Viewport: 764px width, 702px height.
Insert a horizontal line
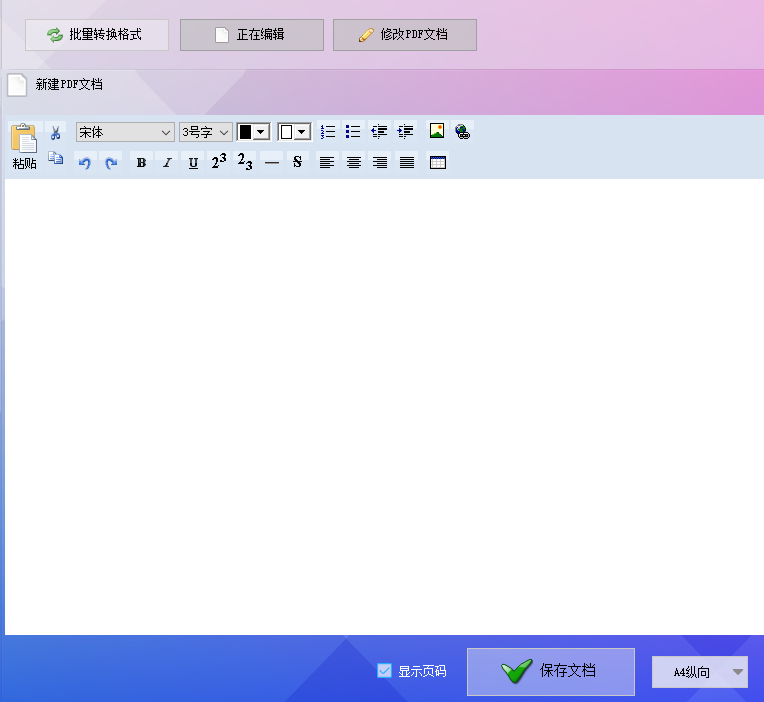[x=272, y=163]
